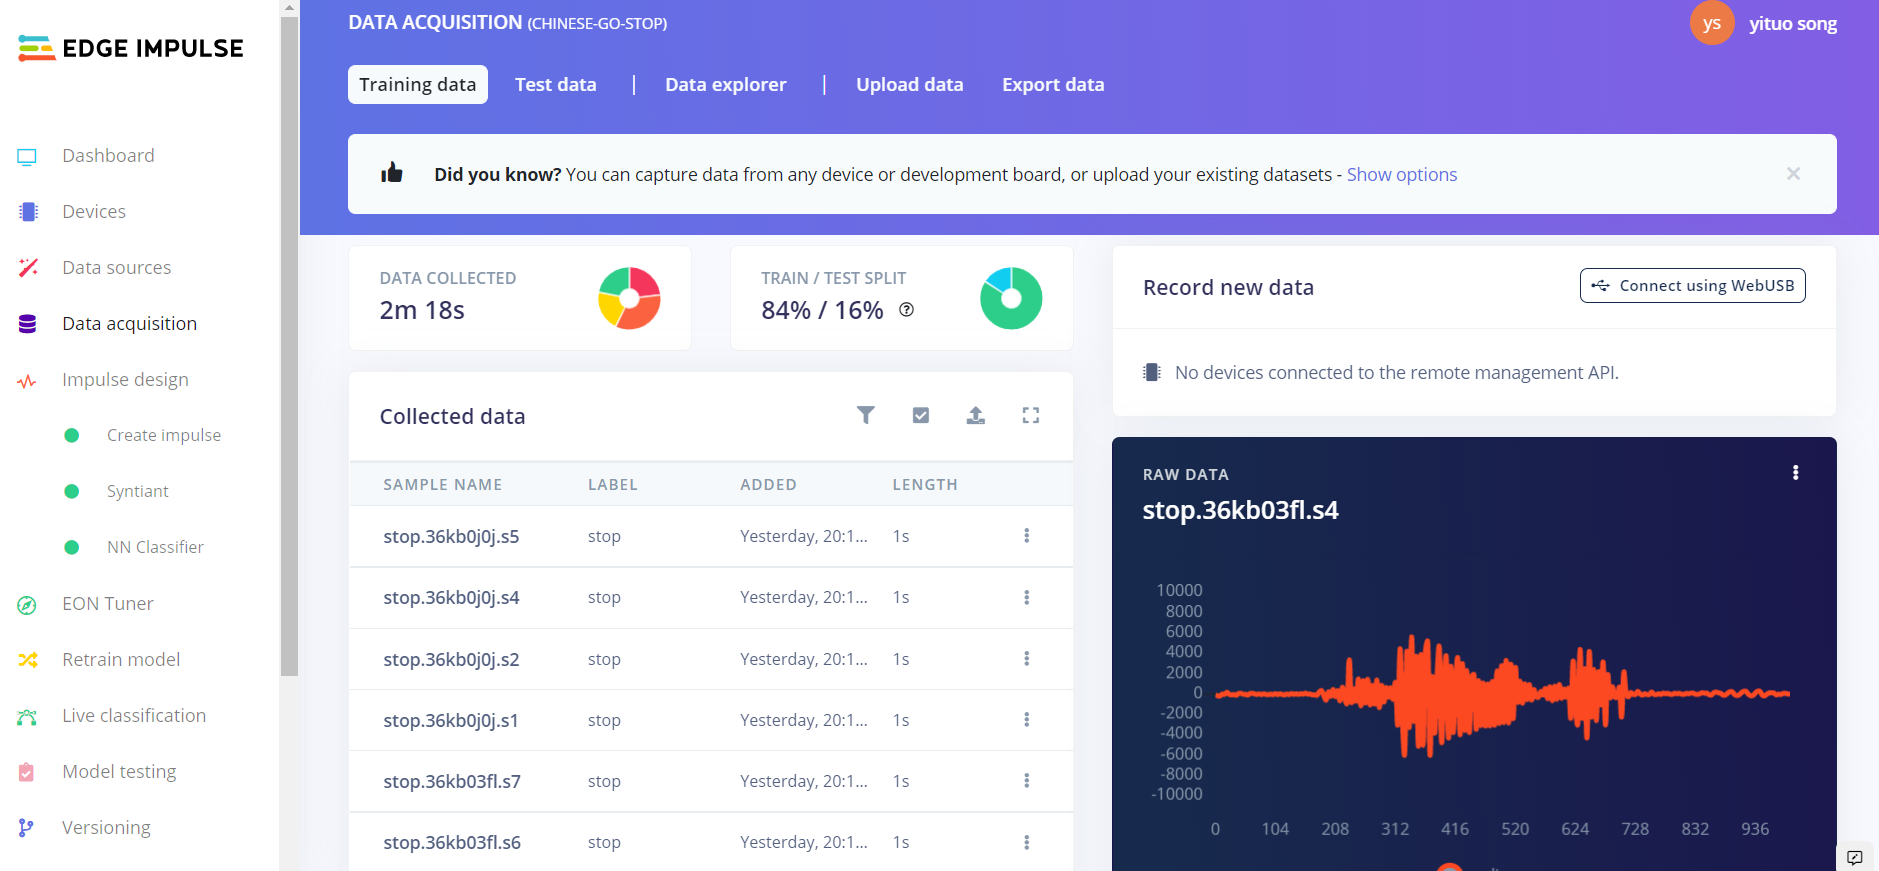Screen dimensions: 1879x871
Task: Click the raw data waveform graph
Action: click(1502, 693)
